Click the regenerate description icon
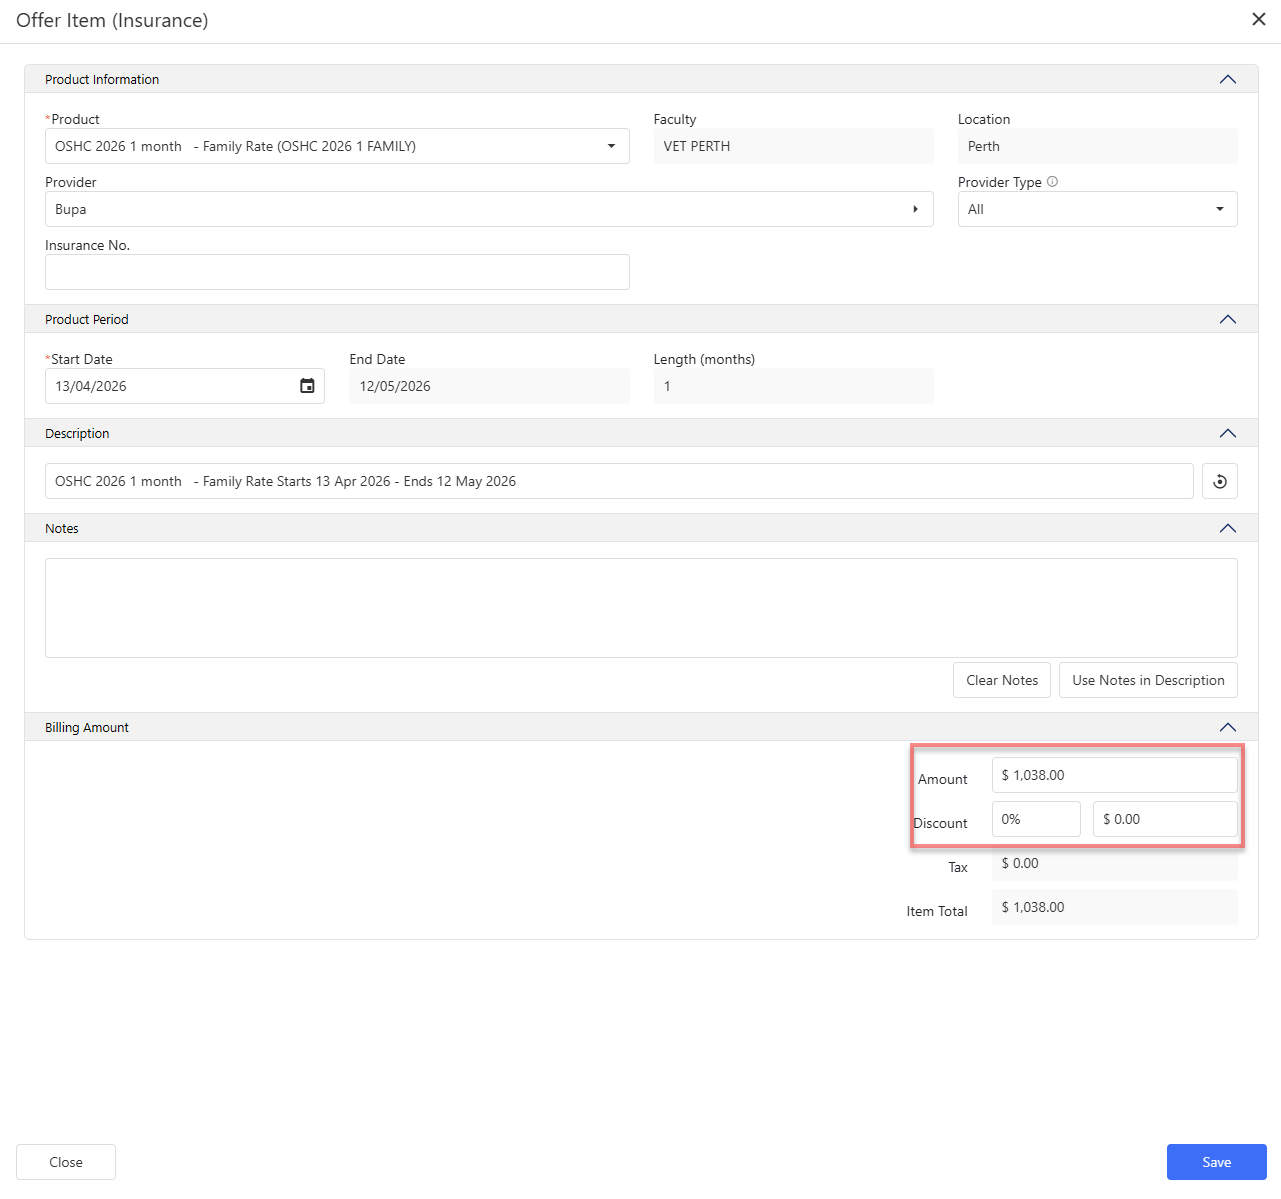This screenshot has height=1199, width=1281. click(x=1219, y=481)
